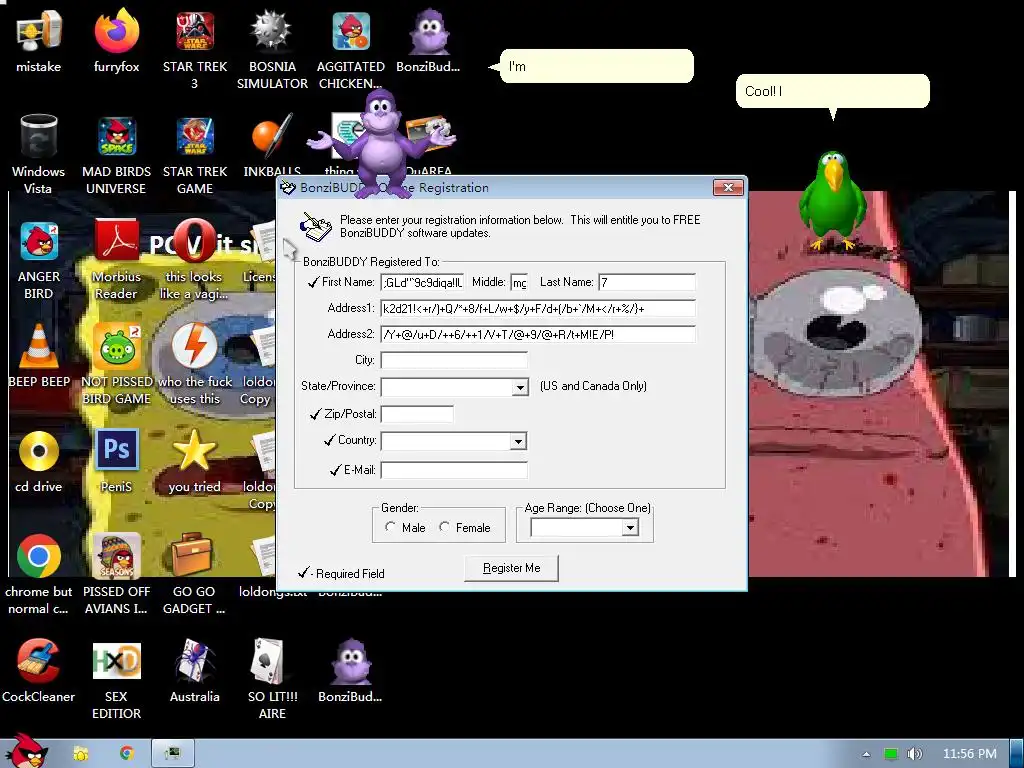Image resolution: width=1024 pixels, height=768 pixels.
Task: Open the Opera icon labeled 'this looks like'
Action: [x=195, y=242]
